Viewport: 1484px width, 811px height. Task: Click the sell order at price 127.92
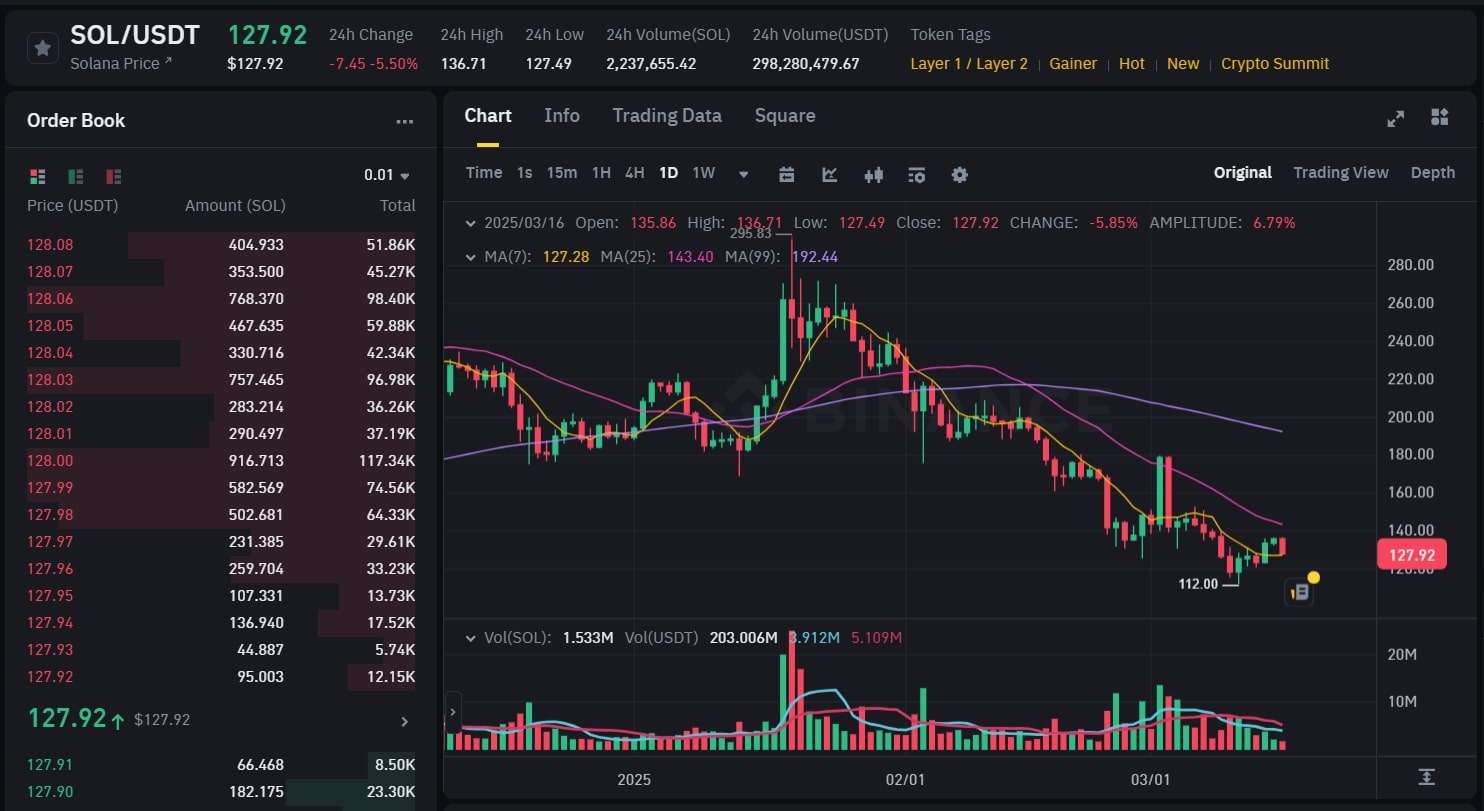pyautogui.click(x=221, y=677)
